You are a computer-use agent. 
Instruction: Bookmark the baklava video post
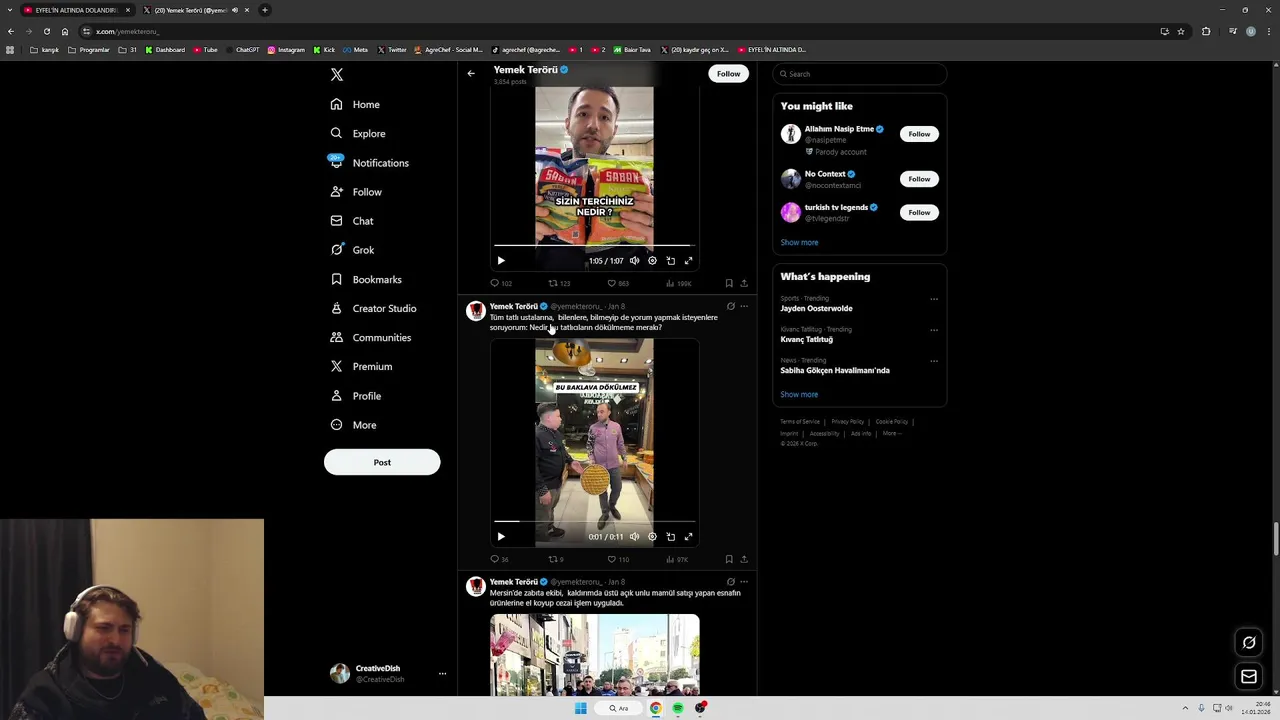coord(729,559)
